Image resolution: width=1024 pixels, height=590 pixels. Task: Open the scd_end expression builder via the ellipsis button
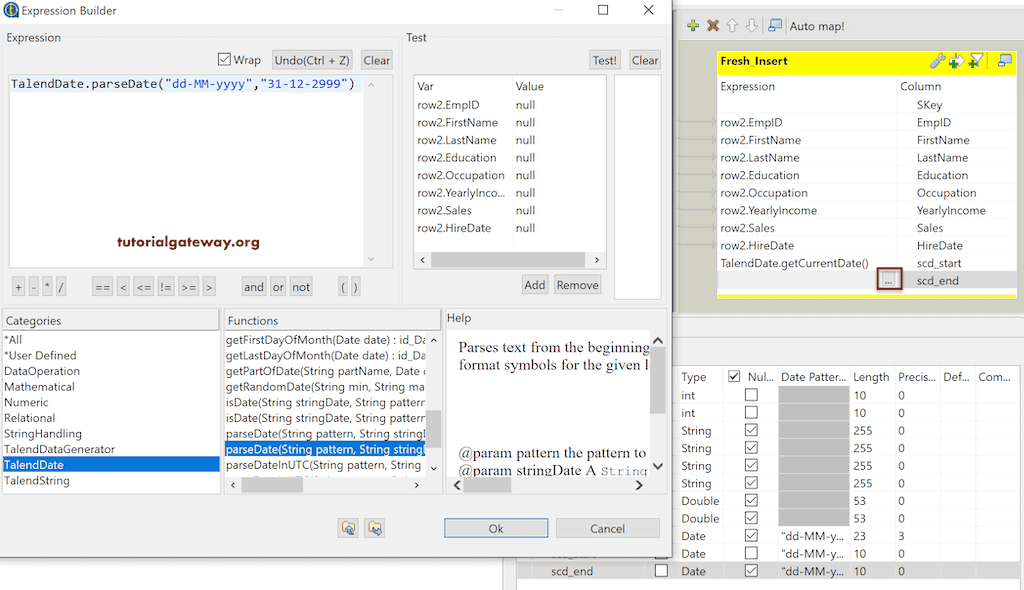pyautogui.click(x=888, y=279)
